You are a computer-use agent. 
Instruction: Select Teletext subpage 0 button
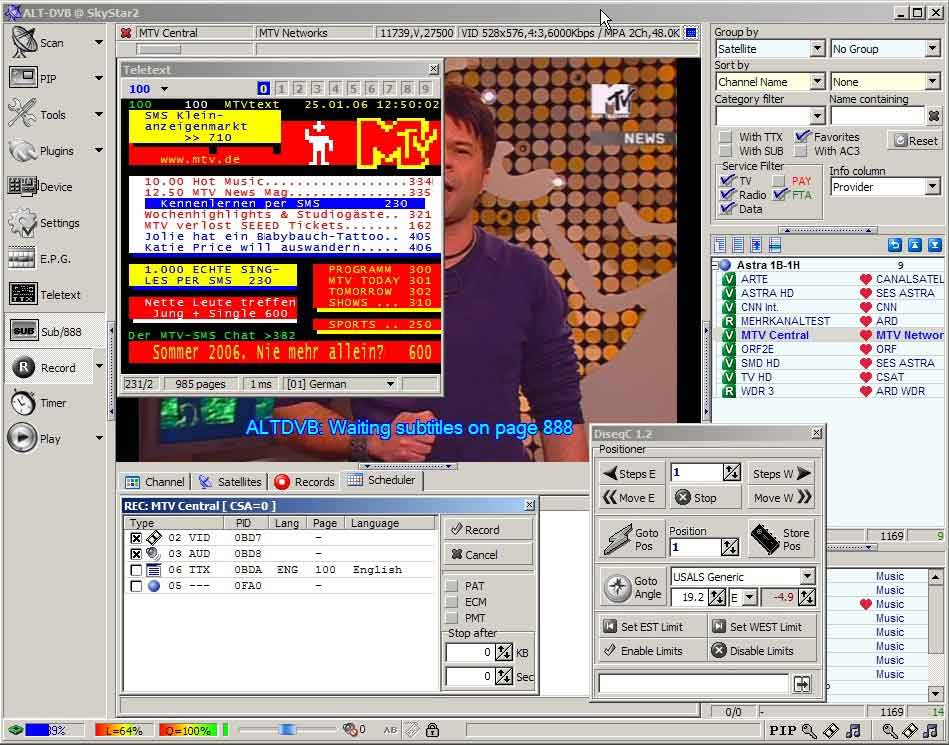pos(263,89)
